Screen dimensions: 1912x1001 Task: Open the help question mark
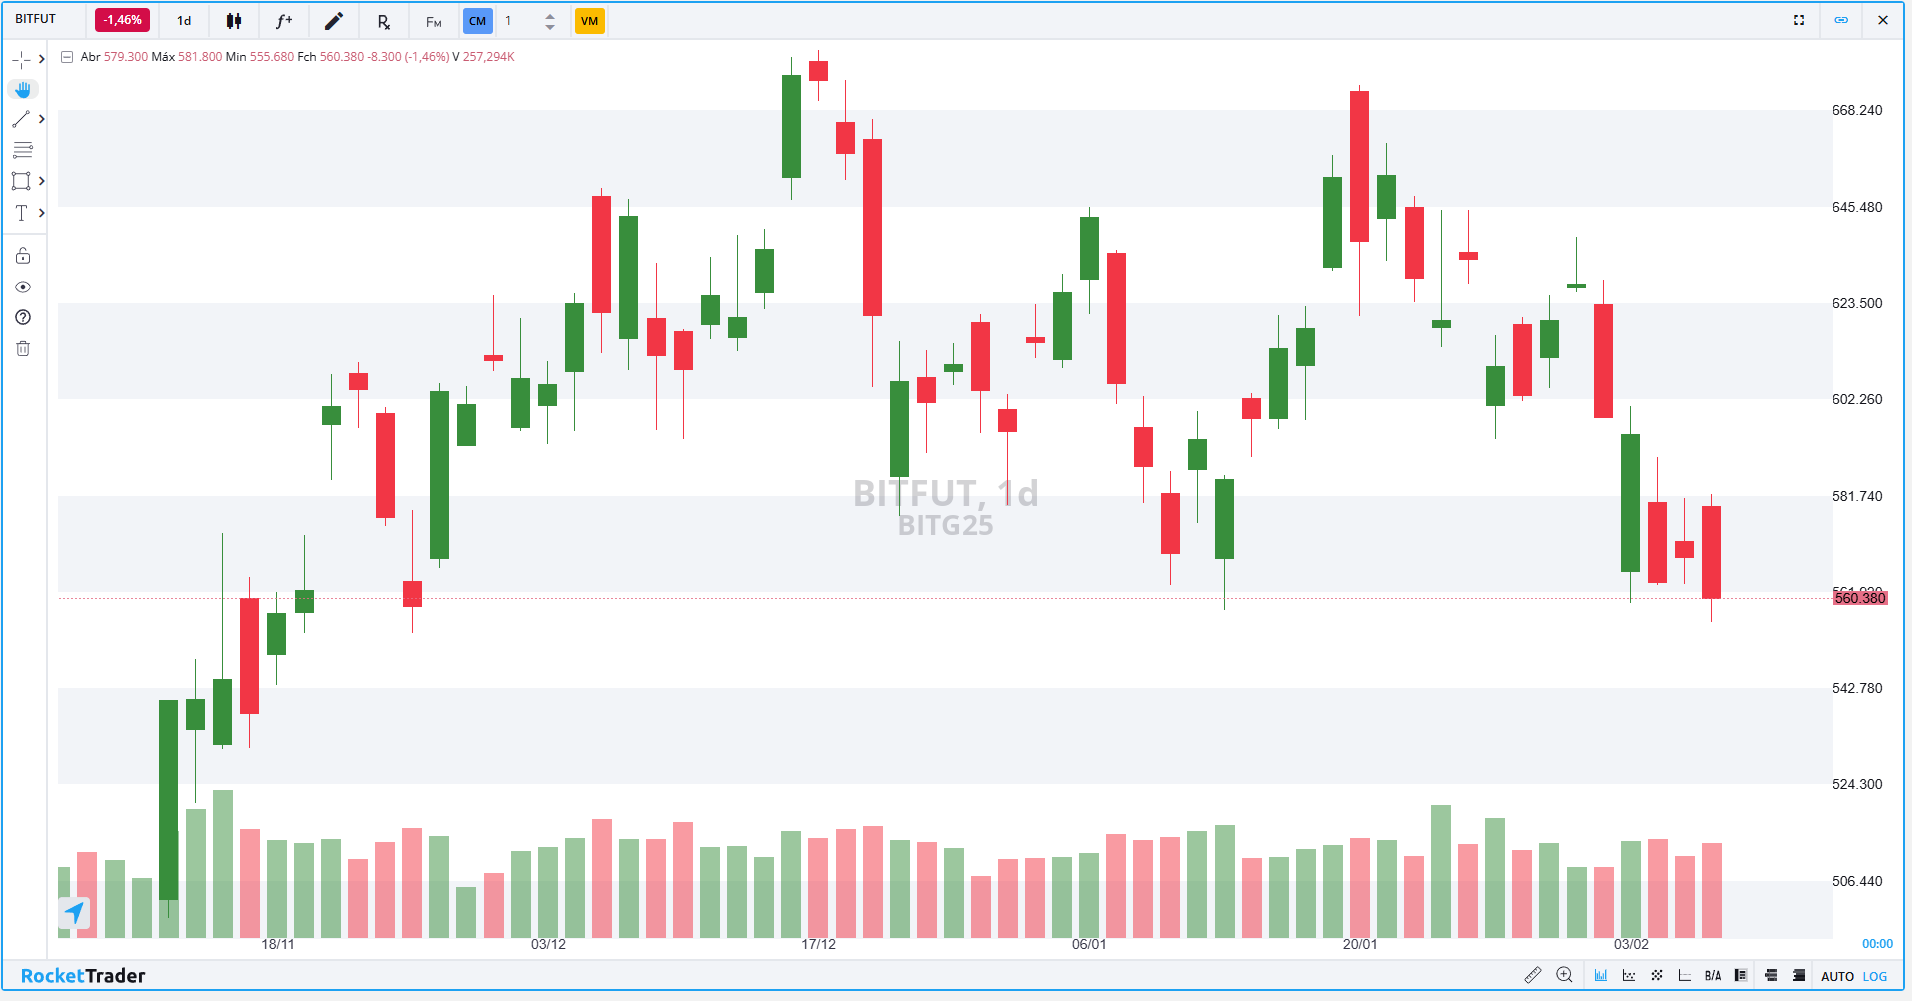22,317
